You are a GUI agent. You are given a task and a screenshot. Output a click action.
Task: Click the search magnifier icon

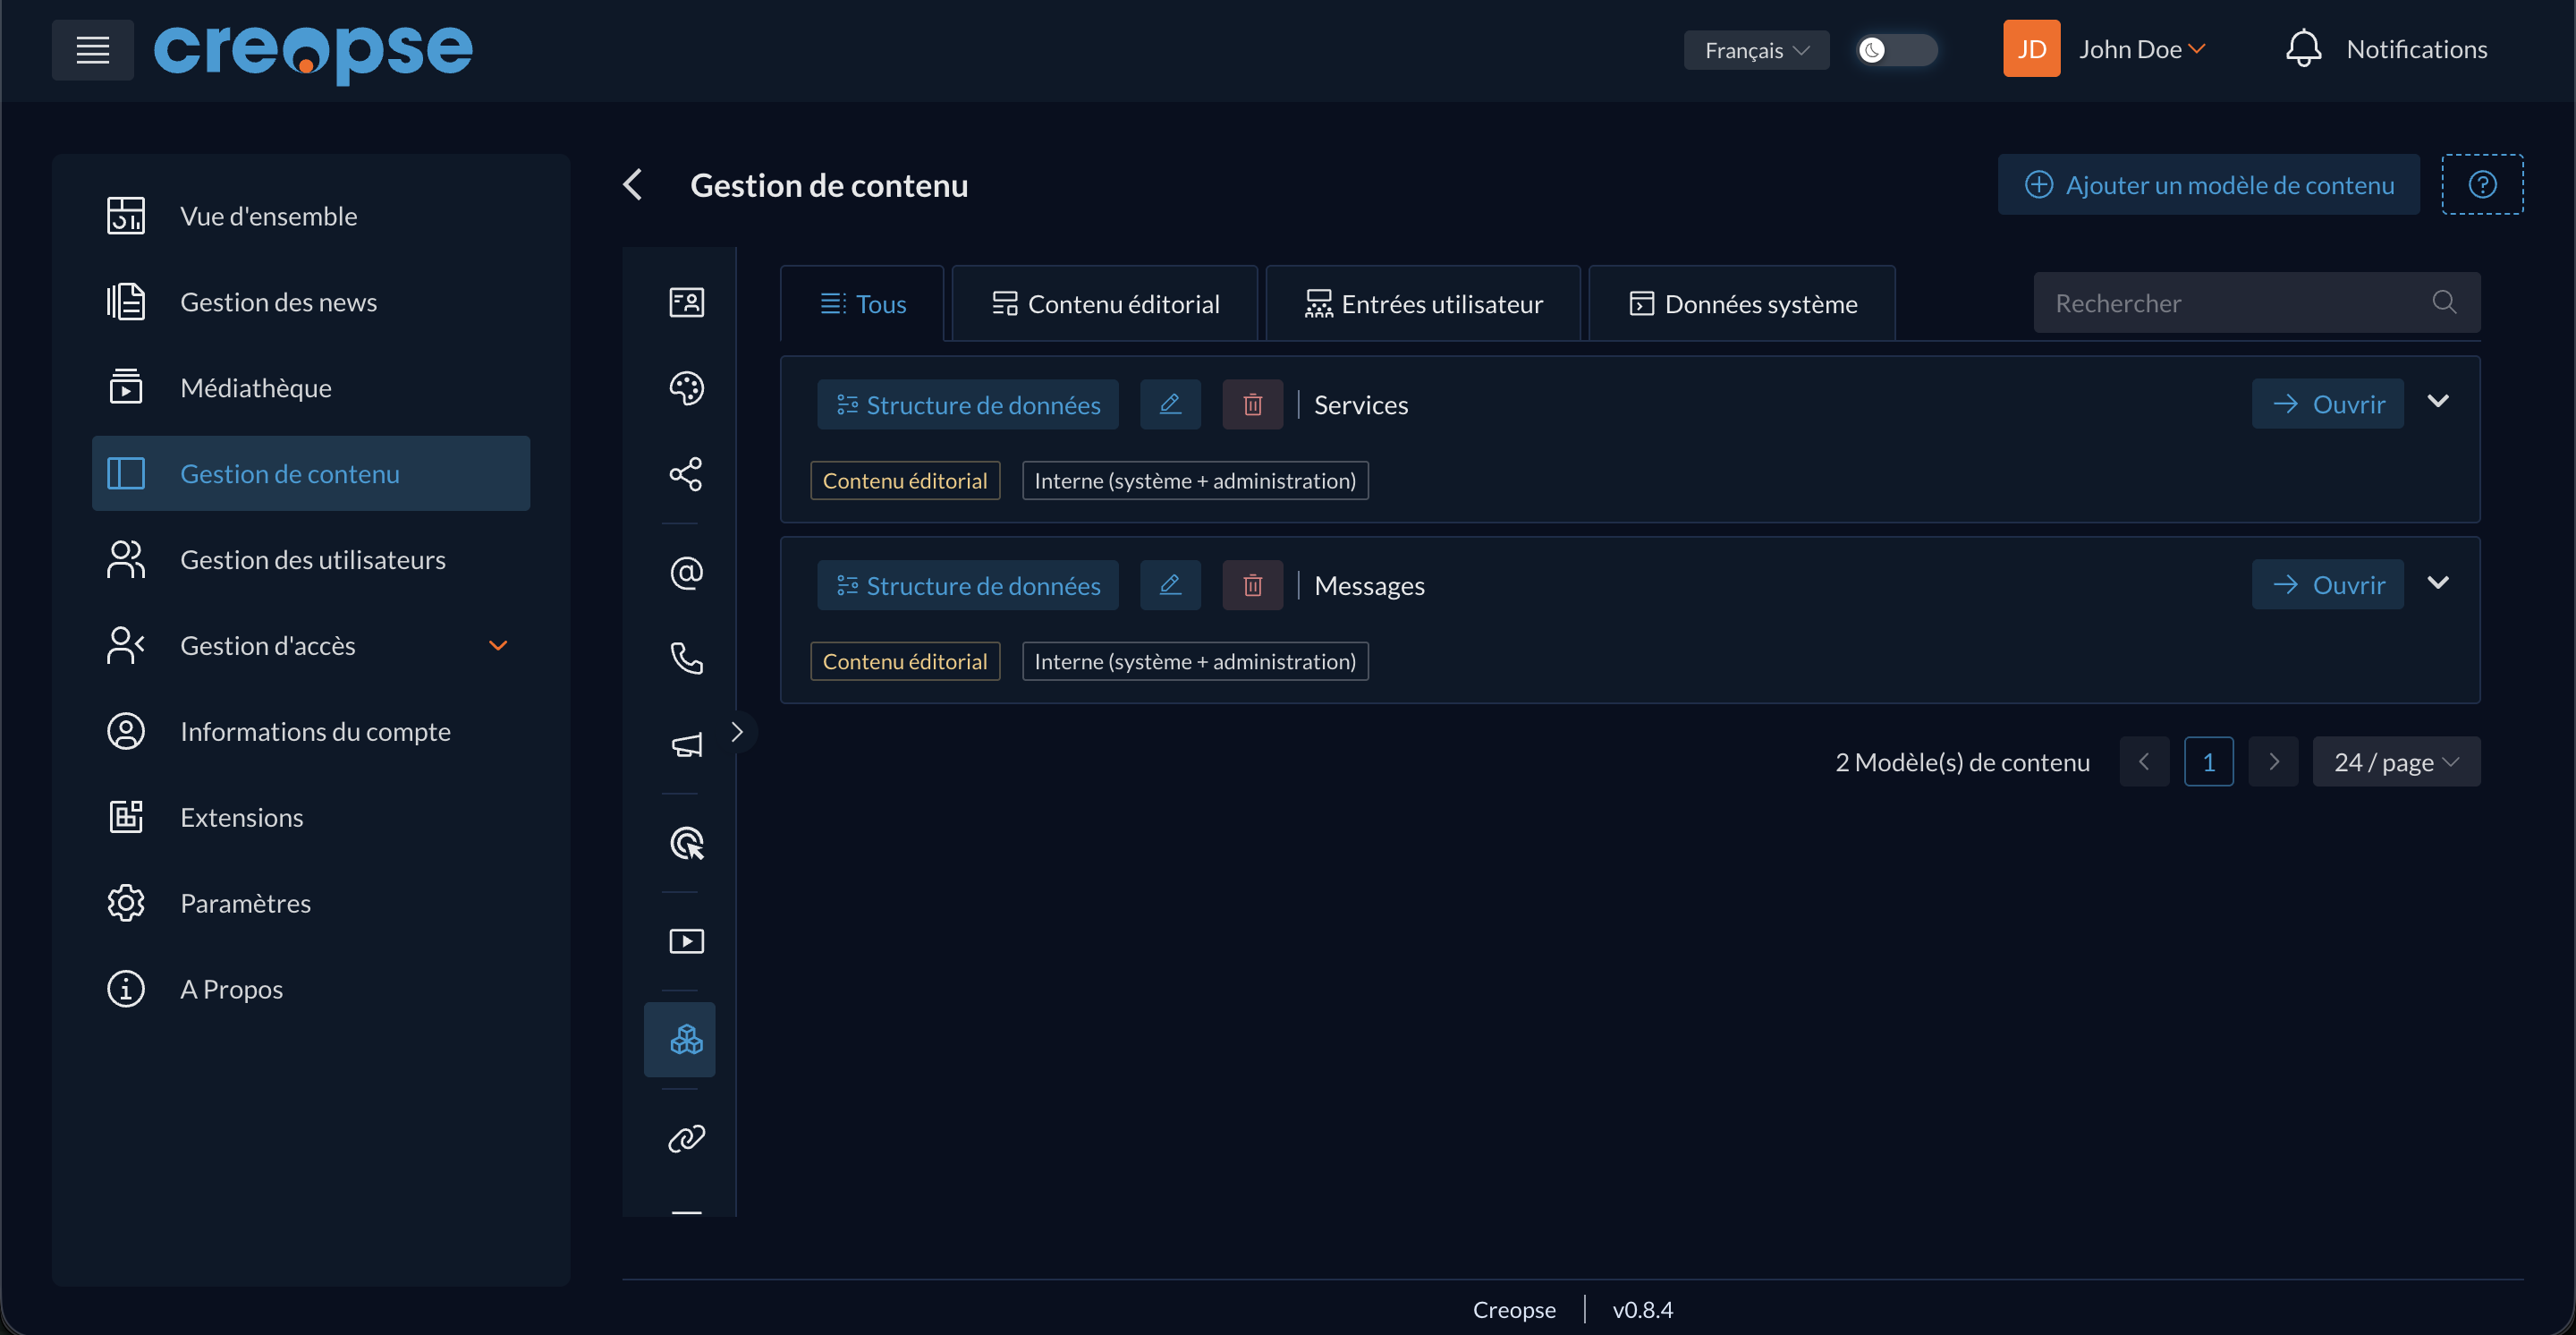tap(2444, 302)
